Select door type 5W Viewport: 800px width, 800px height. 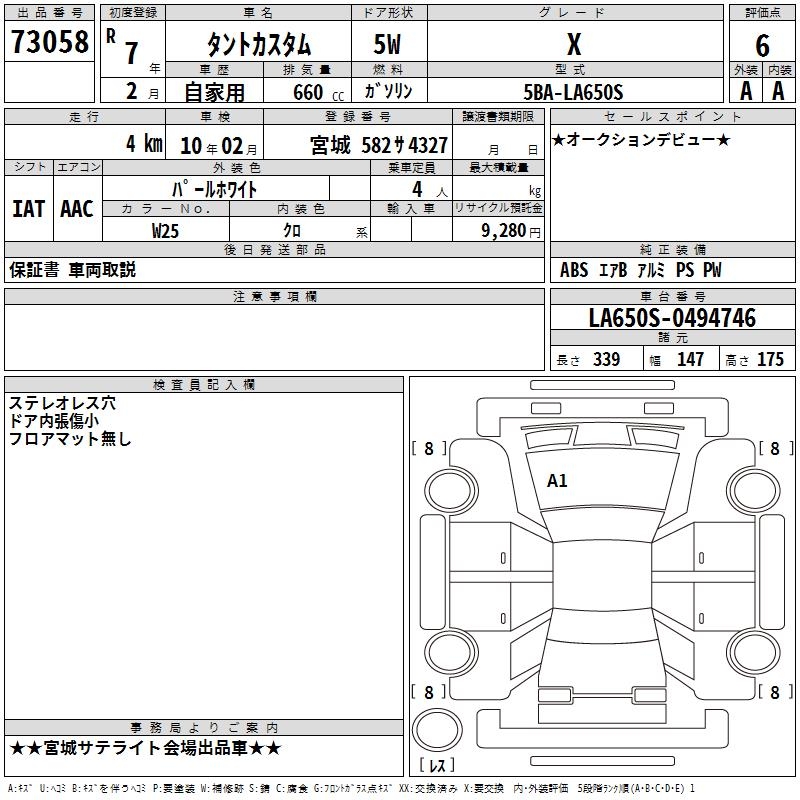[x=387, y=44]
